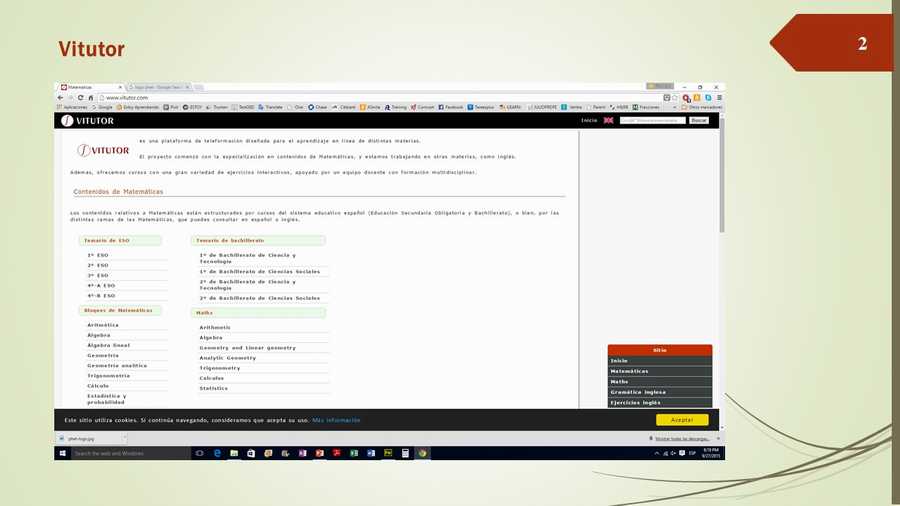The height and width of the screenshot is (506, 900).
Task: Open 1º de Bachillerato de Ciencias Sociales
Action: click(259, 271)
